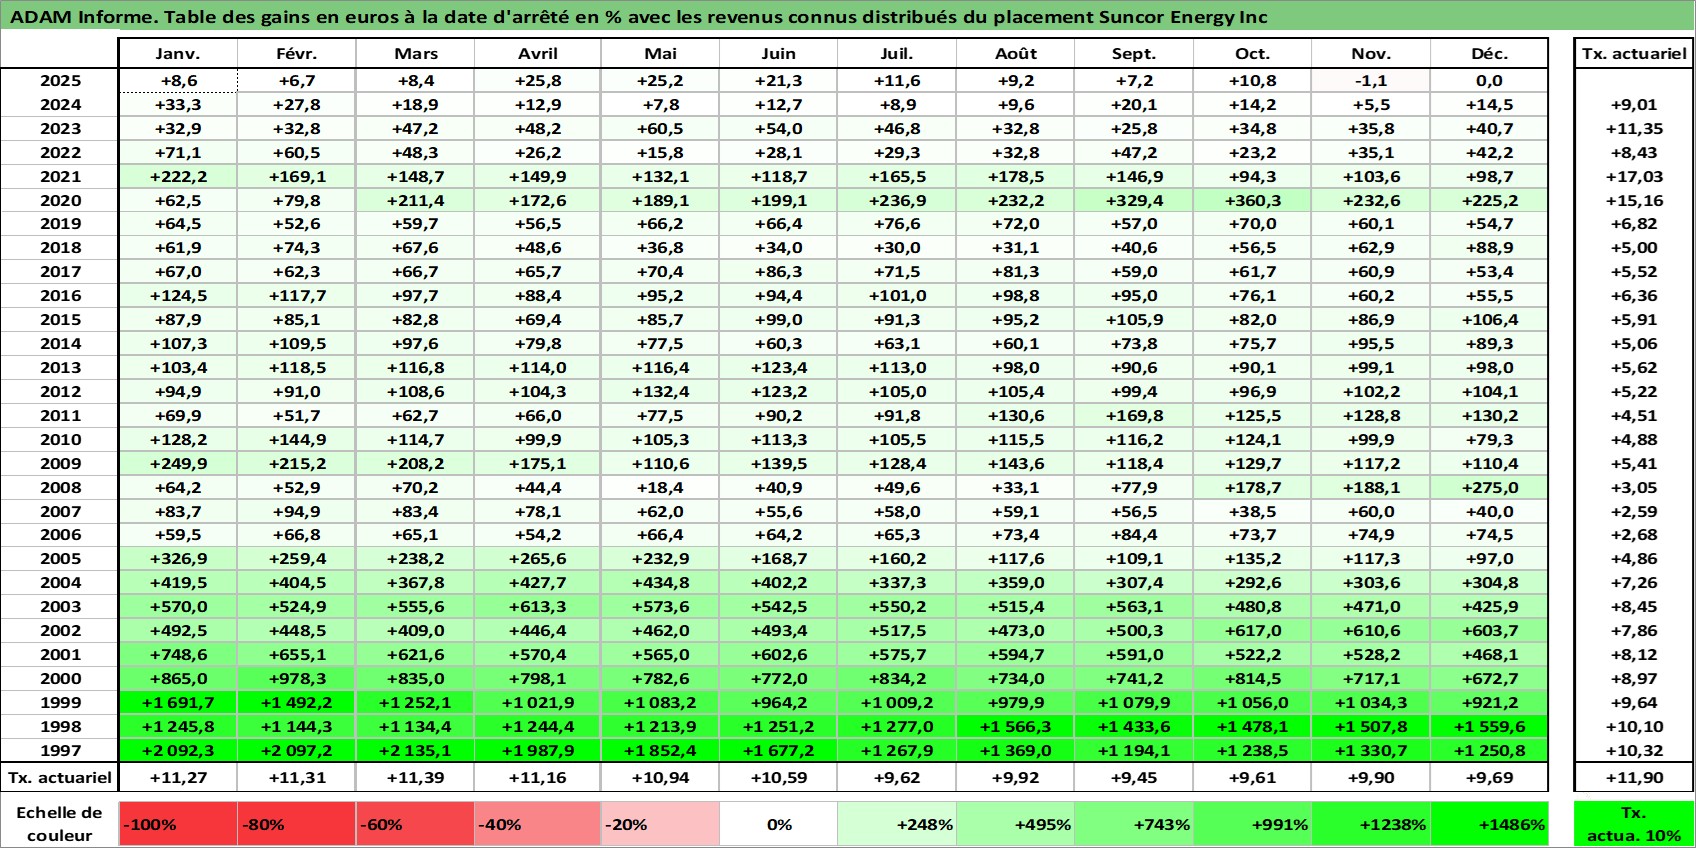Viewport: 1696px width, 848px height.
Task: Click the '+2 092,3' cell for Janv. 1997
Action: click(x=178, y=750)
